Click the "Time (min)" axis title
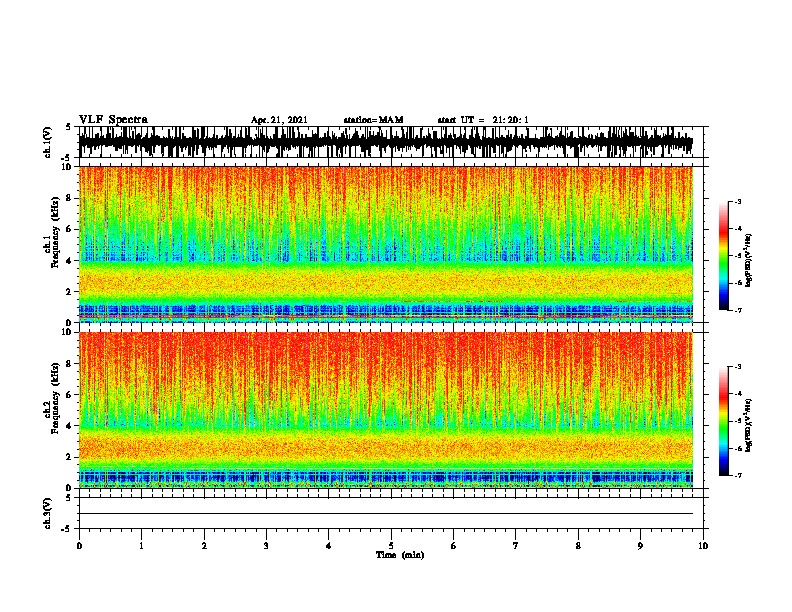Screen dimensions: 792x612 (400, 555)
